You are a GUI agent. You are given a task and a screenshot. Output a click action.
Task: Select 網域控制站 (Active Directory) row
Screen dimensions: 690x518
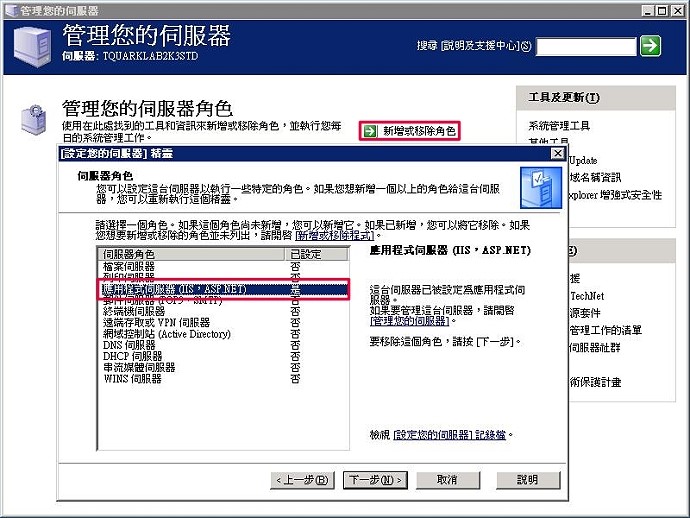223,334
